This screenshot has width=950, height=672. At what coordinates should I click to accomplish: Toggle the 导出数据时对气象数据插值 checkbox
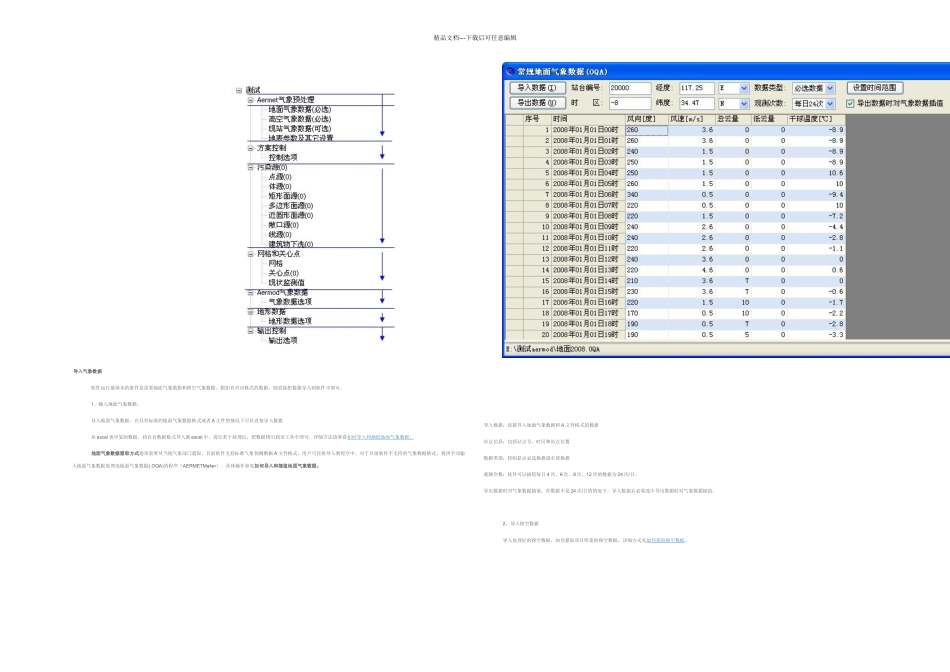(x=850, y=104)
